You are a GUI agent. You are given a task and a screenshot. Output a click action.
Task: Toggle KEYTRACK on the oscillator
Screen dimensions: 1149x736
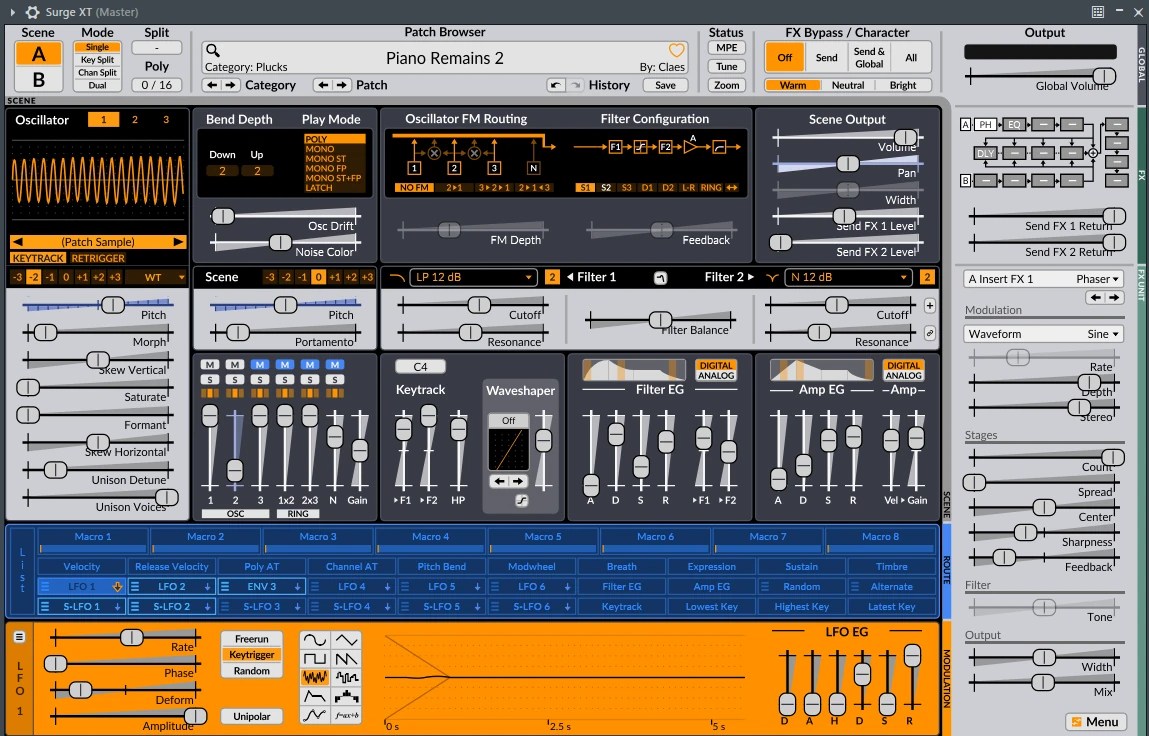tap(38, 258)
